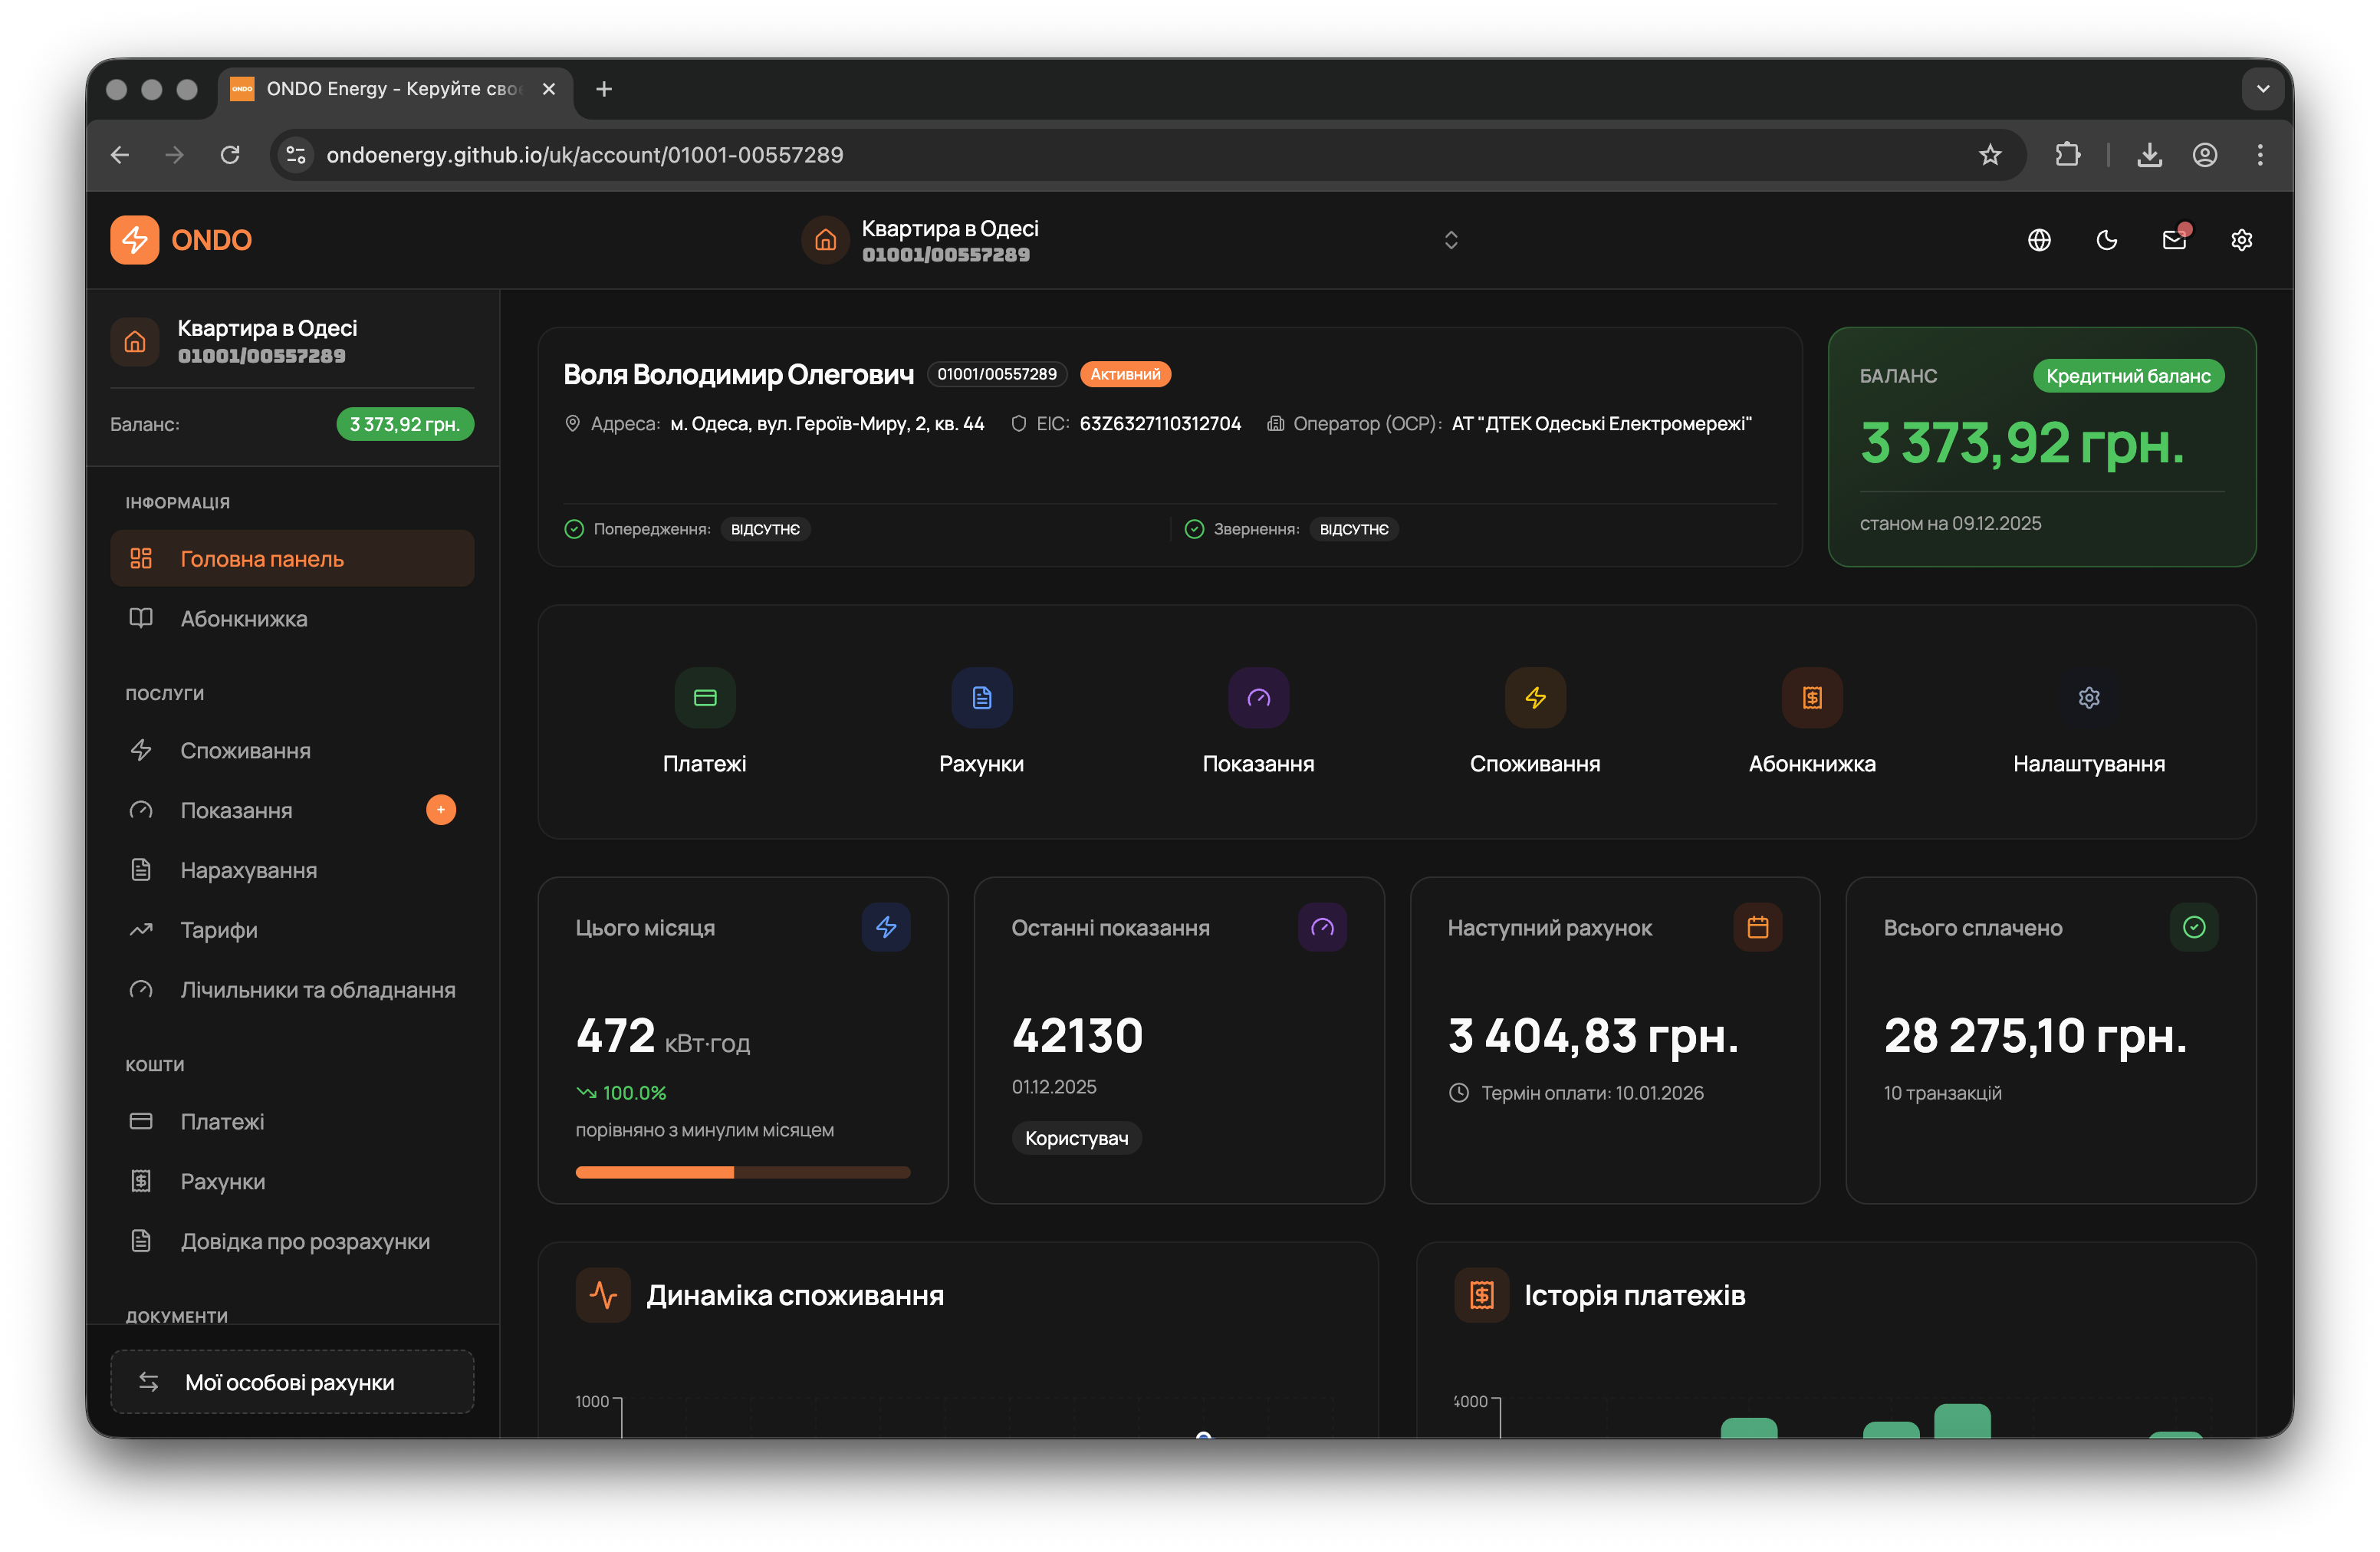
Task: Open Показання from the quick actions row
Action: click(x=1258, y=697)
